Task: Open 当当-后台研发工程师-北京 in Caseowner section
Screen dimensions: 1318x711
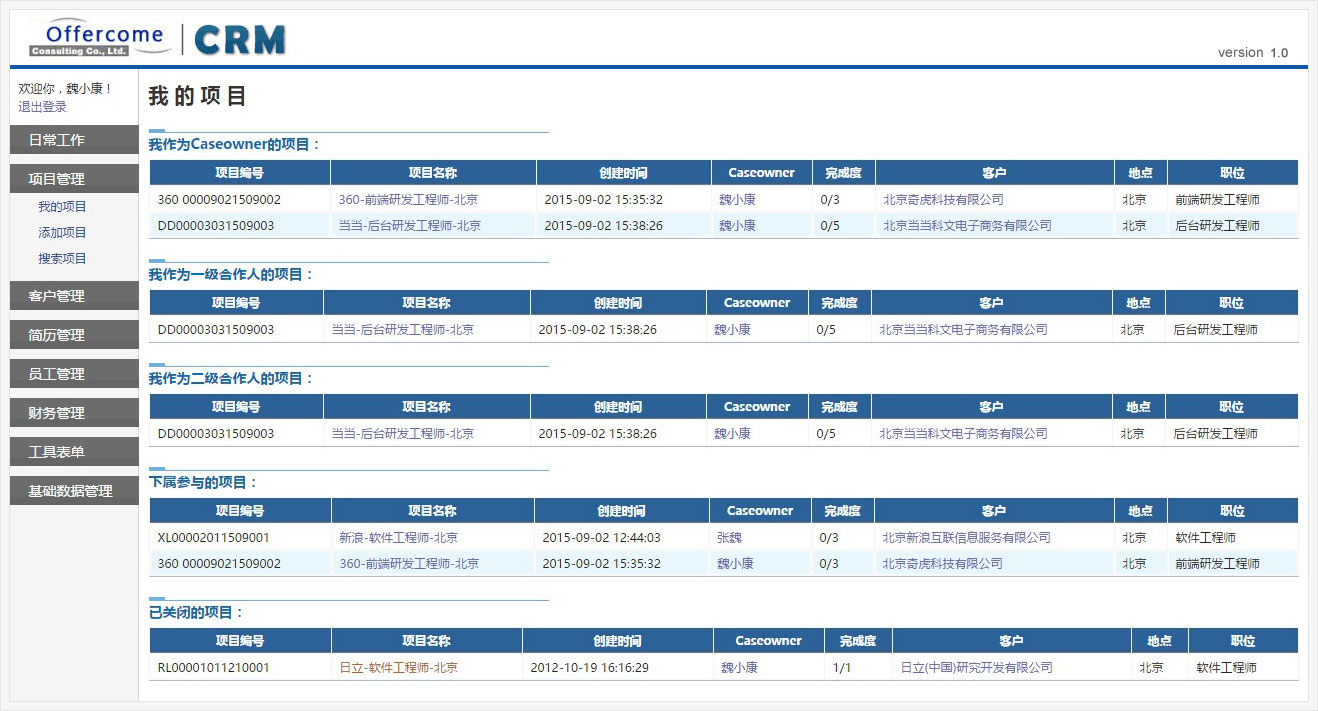Action: pyautogui.click(x=410, y=226)
